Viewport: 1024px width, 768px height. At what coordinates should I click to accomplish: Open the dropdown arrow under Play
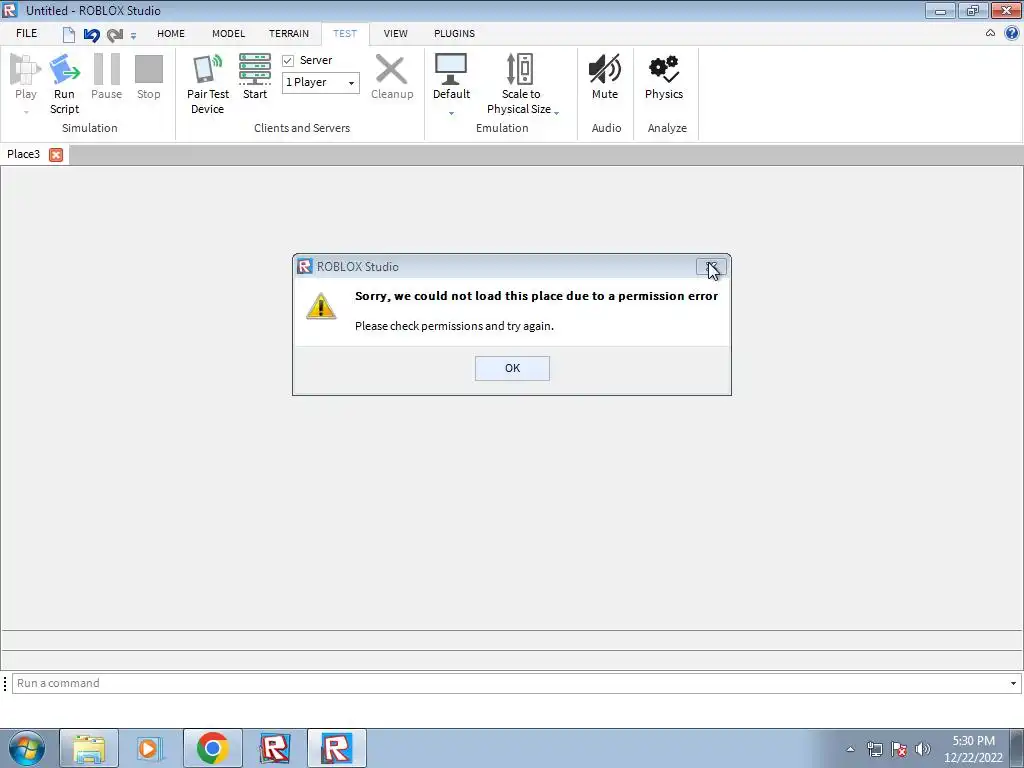point(26,112)
